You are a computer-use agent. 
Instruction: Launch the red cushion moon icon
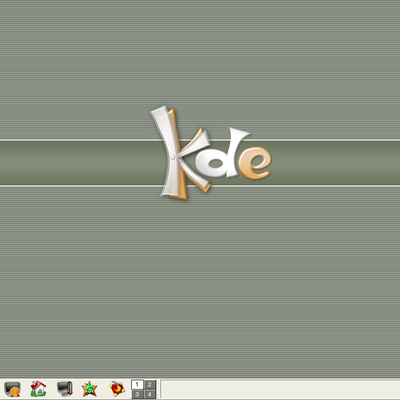[x=117, y=389]
